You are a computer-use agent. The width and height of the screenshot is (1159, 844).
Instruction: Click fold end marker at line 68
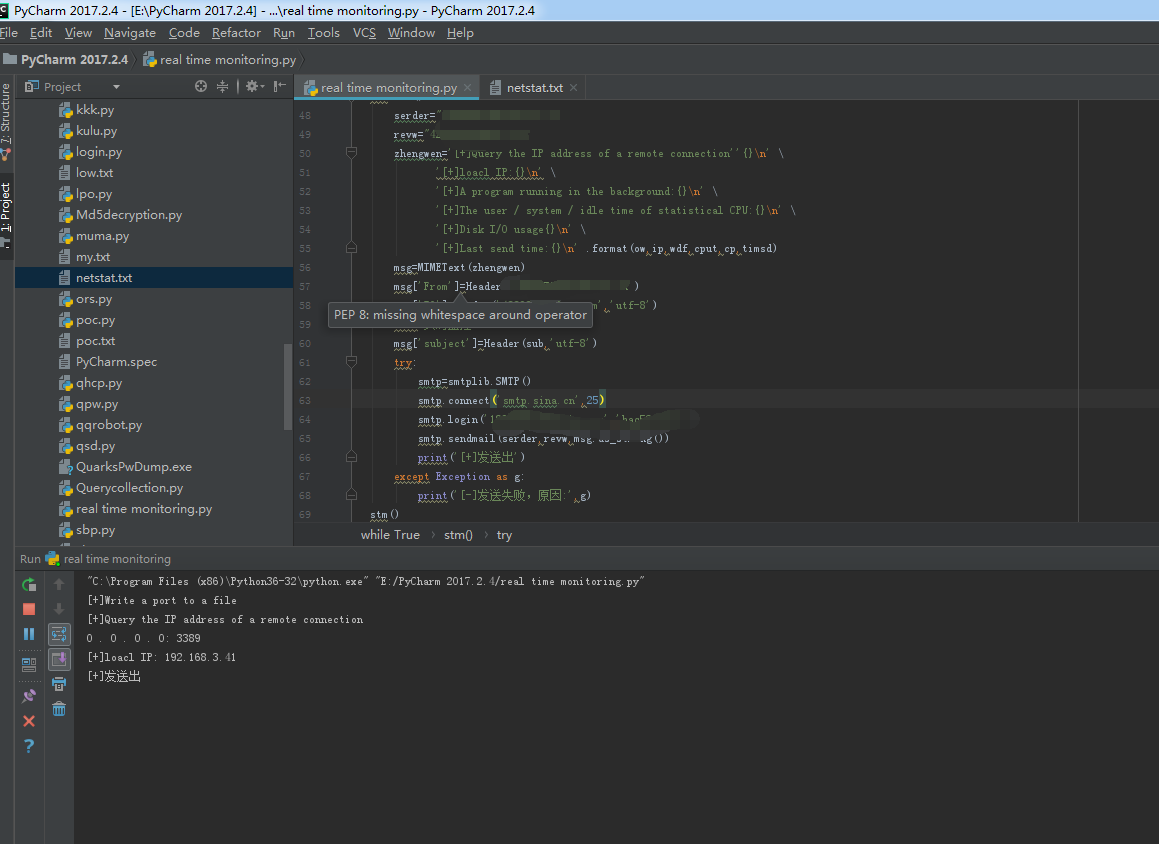pos(351,494)
